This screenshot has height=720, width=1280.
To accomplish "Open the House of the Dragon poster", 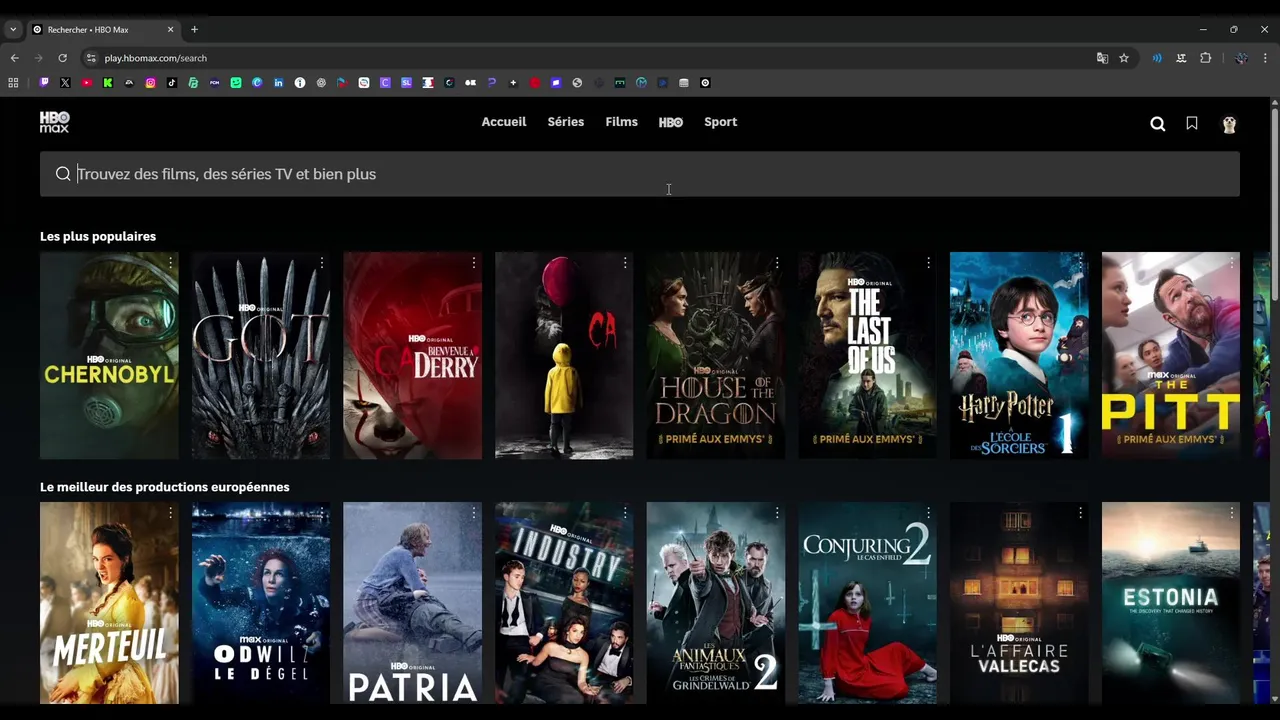I will point(716,356).
